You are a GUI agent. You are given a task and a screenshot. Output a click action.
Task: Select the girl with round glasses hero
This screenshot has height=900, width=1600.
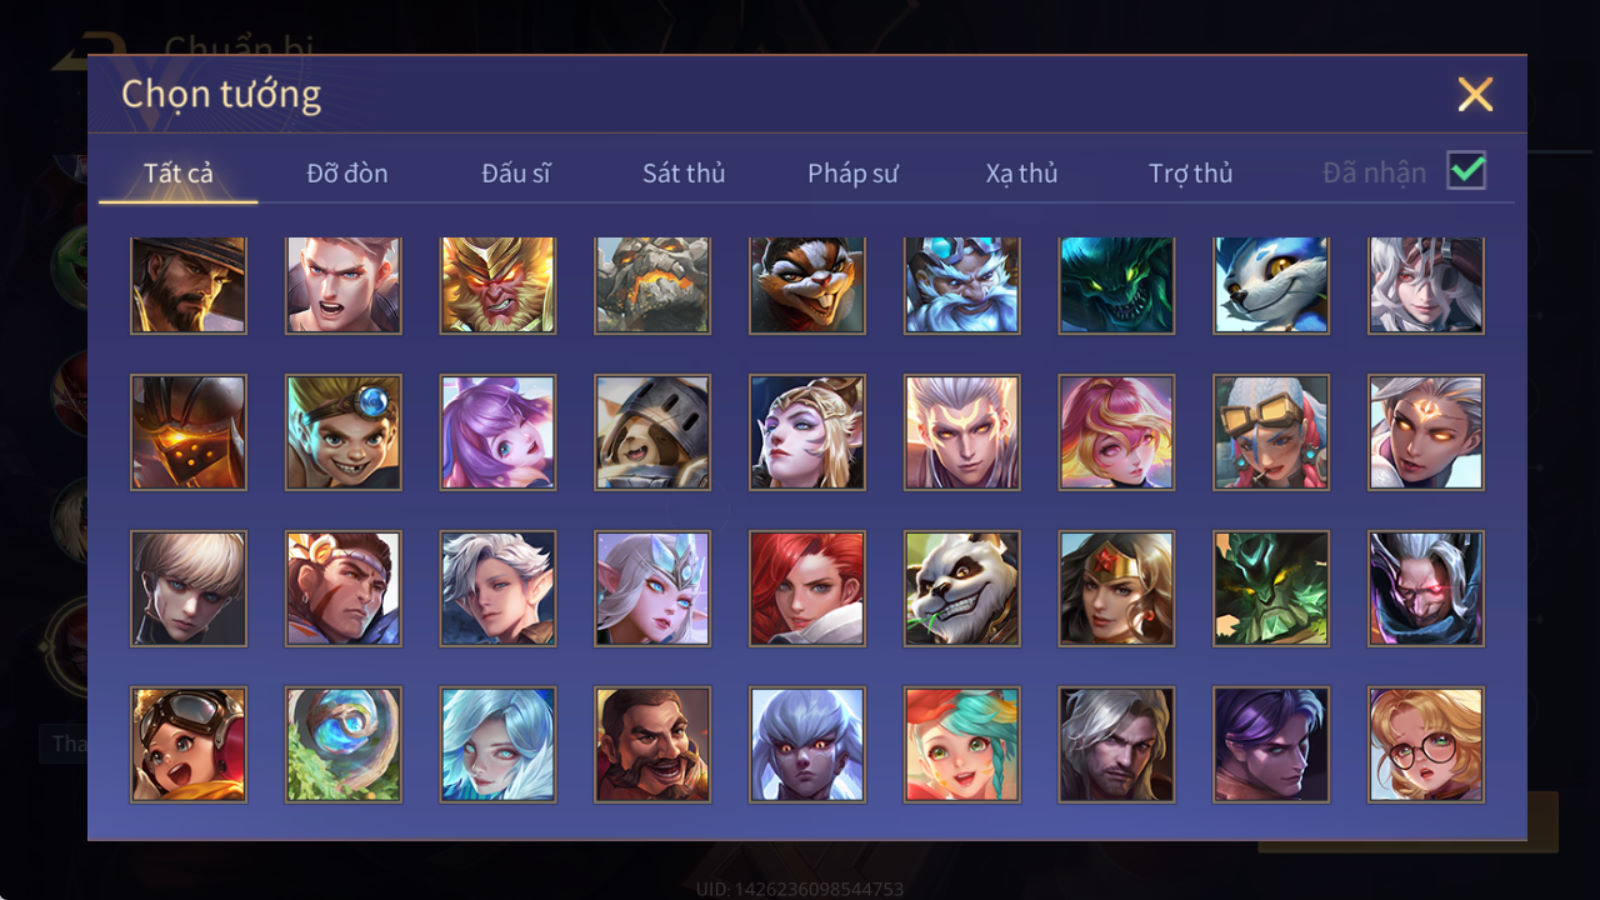pyautogui.click(x=1426, y=744)
